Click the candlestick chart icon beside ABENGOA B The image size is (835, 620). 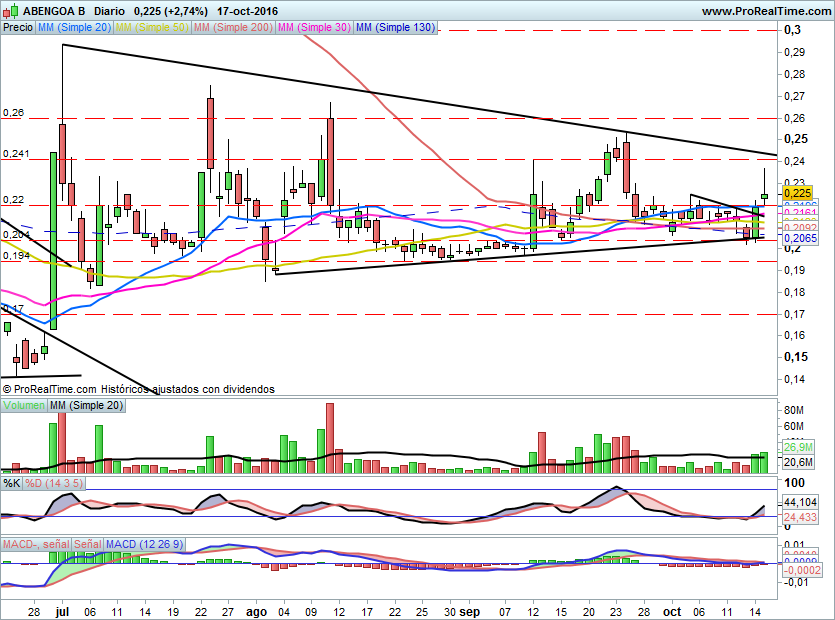[10, 11]
